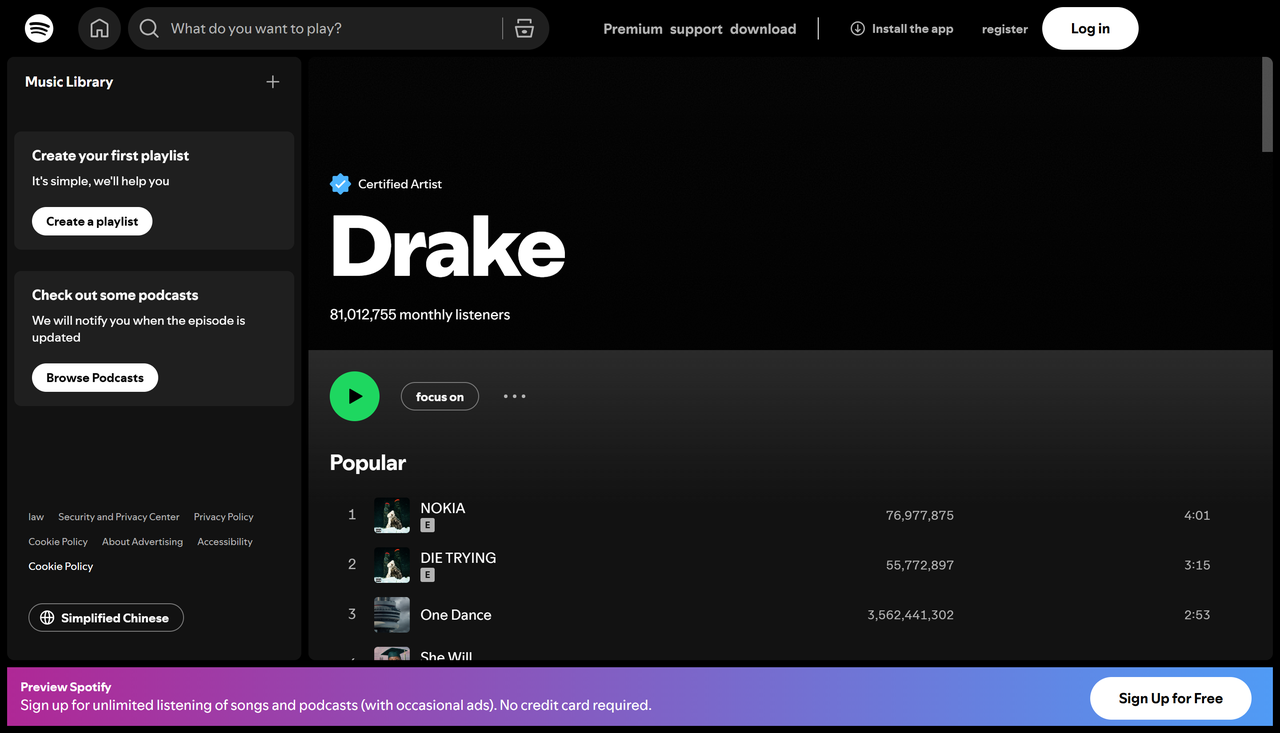Image resolution: width=1280 pixels, height=733 pixels.
Task: Click the browse icon inside the search bar
Action: [524, 28]
